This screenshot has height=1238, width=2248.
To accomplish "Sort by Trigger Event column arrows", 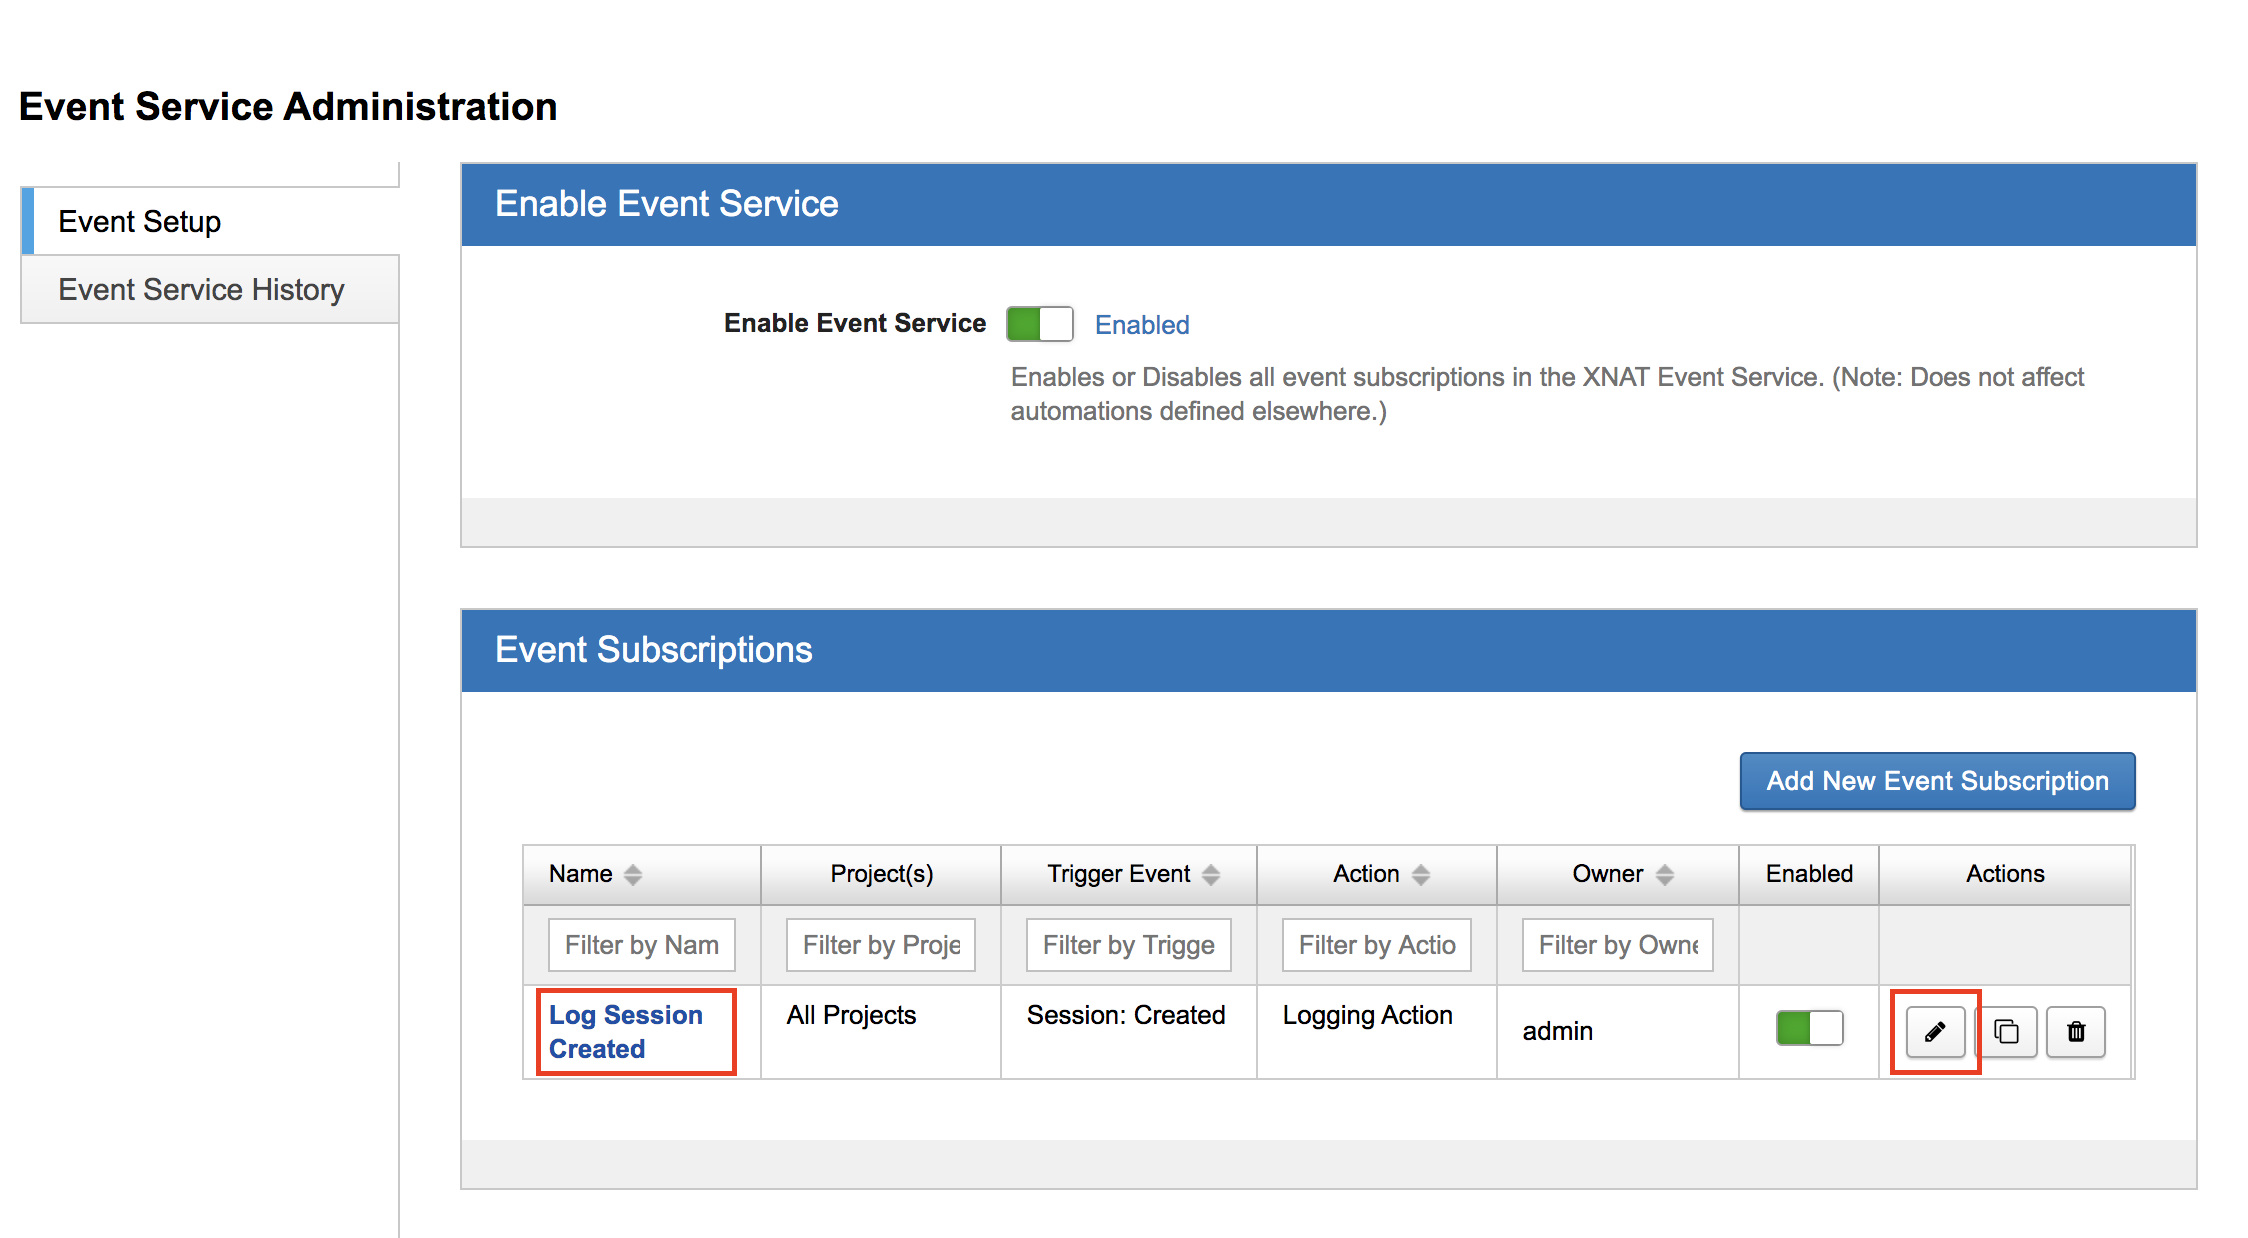I will [1211, 875].
